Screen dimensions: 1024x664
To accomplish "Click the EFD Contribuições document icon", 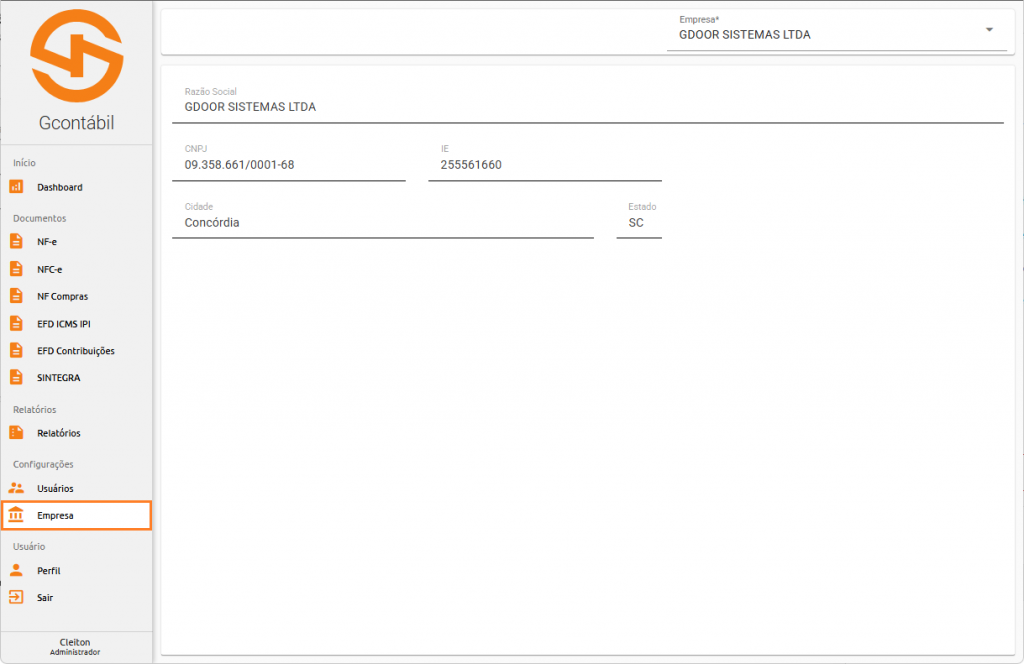I will point(16,351).
